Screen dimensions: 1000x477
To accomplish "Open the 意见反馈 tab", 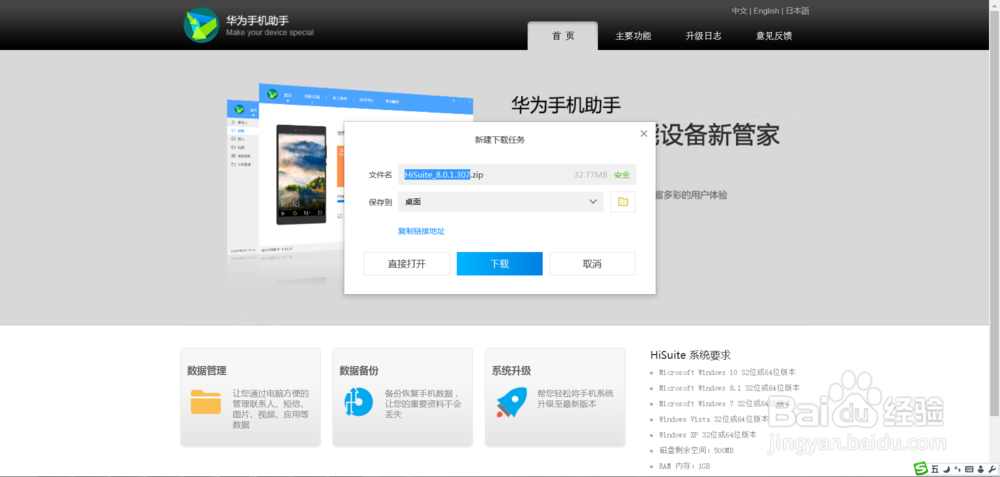I will [x=774, y=36].
